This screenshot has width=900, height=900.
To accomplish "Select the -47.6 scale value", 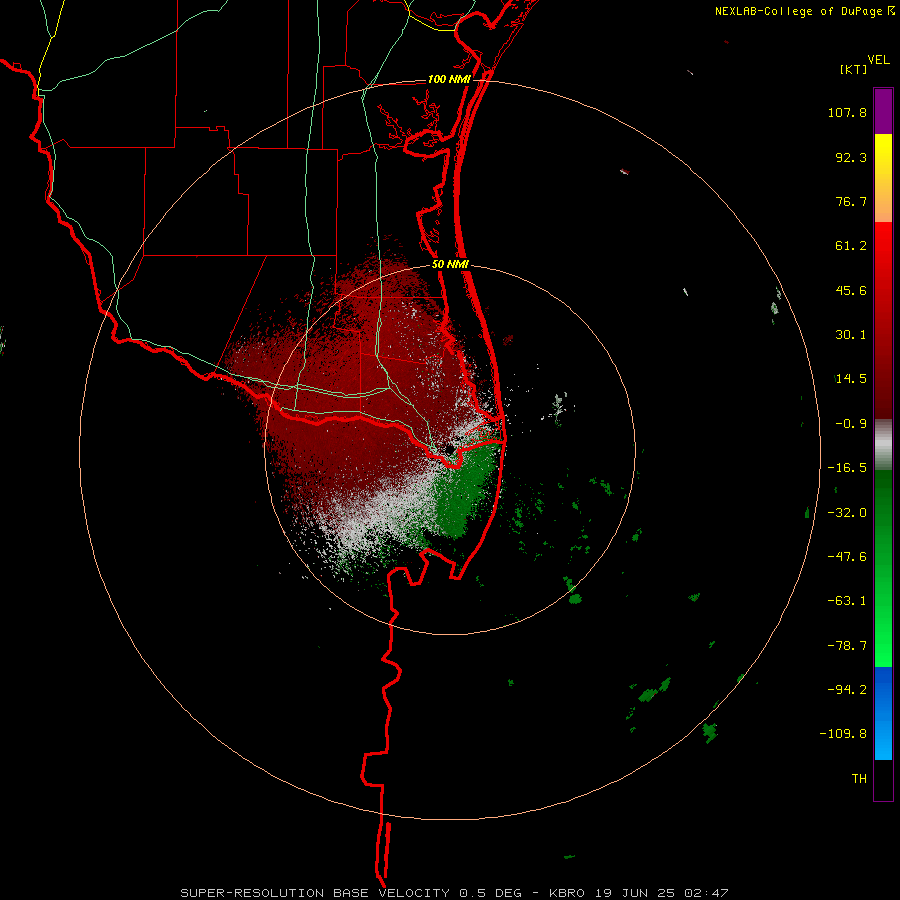I will pos(847,557).
